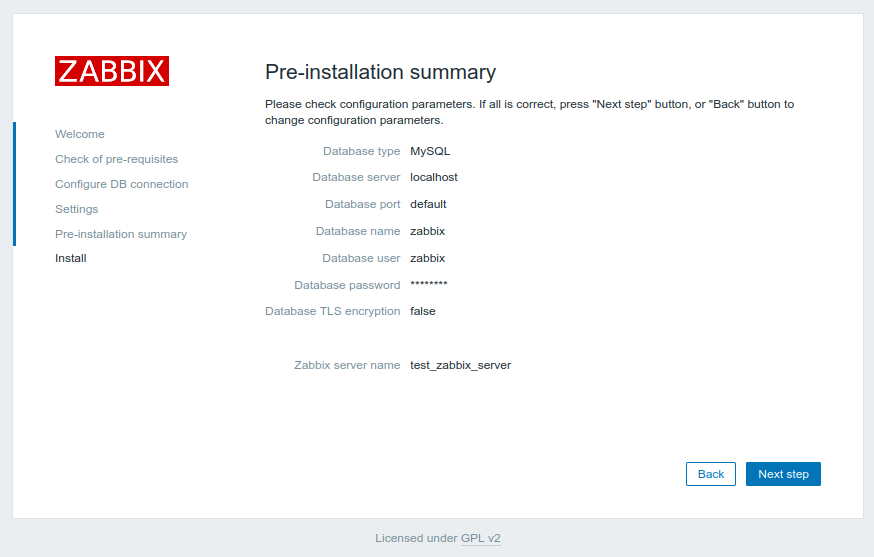This screenshot has height=557, width=874.
Task: Click the Database user value zabbix
Action: coord(428,258)
